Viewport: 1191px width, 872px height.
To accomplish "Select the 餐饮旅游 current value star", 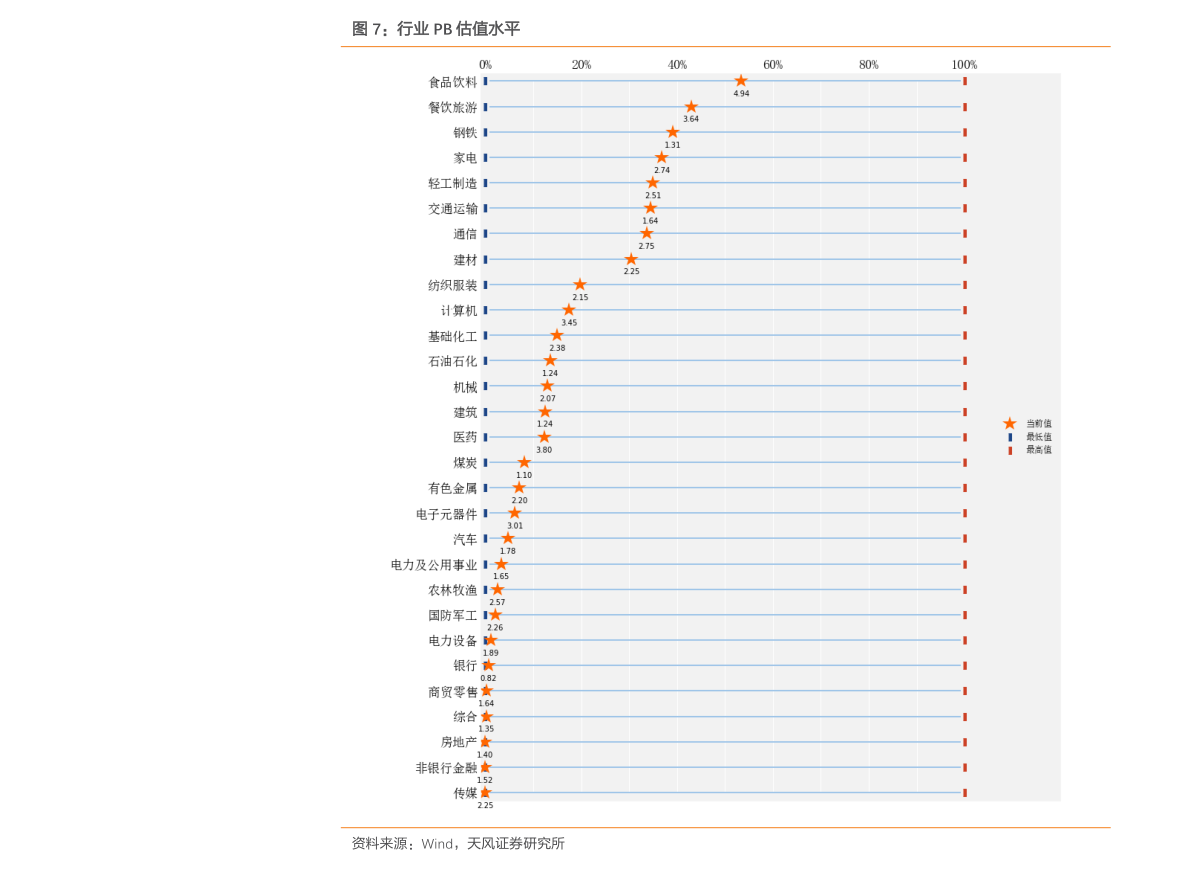I will [691, 107].
